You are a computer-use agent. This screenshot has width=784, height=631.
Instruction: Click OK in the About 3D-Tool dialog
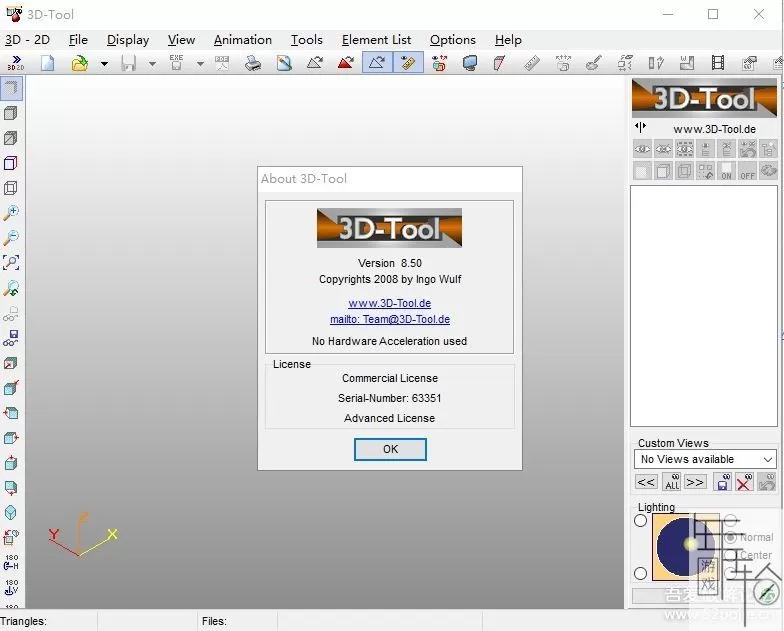pyautogui.click(x=390, y=449)
